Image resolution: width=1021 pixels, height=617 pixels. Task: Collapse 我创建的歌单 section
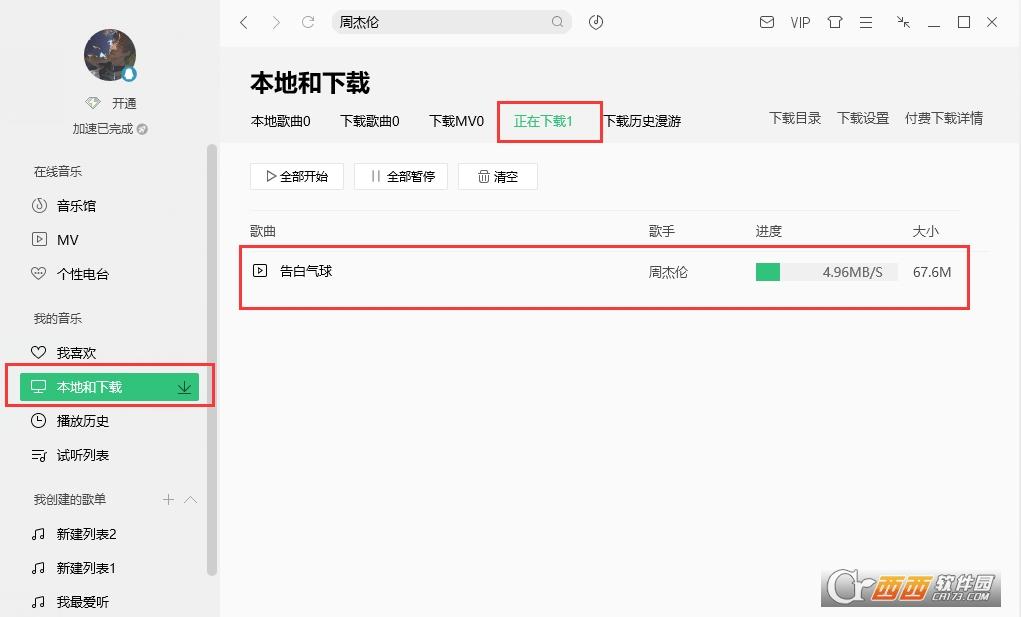[x=191, y=500]
